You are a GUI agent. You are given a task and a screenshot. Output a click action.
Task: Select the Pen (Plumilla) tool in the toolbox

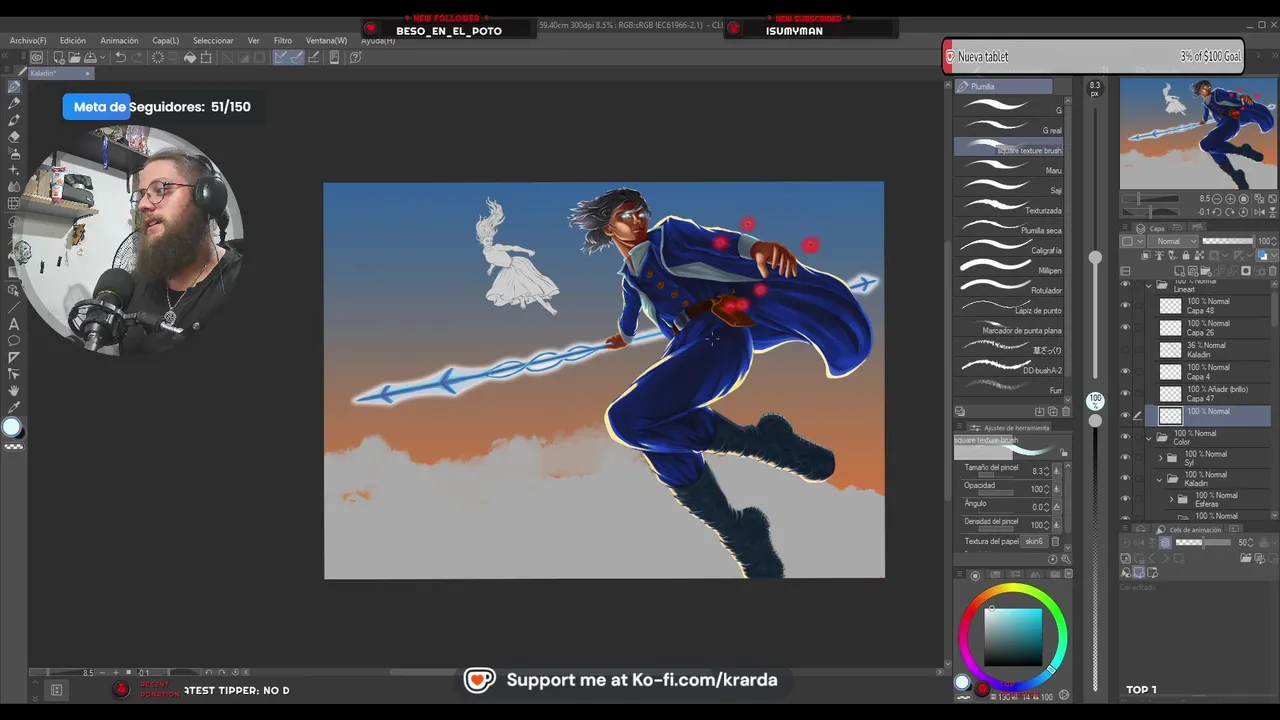pyautogui.click(x=14, y=87)
